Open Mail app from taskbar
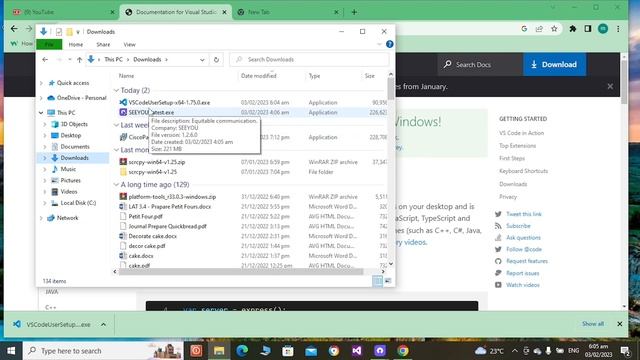Viewport: 640px width, 360px height. coord(311,351)
